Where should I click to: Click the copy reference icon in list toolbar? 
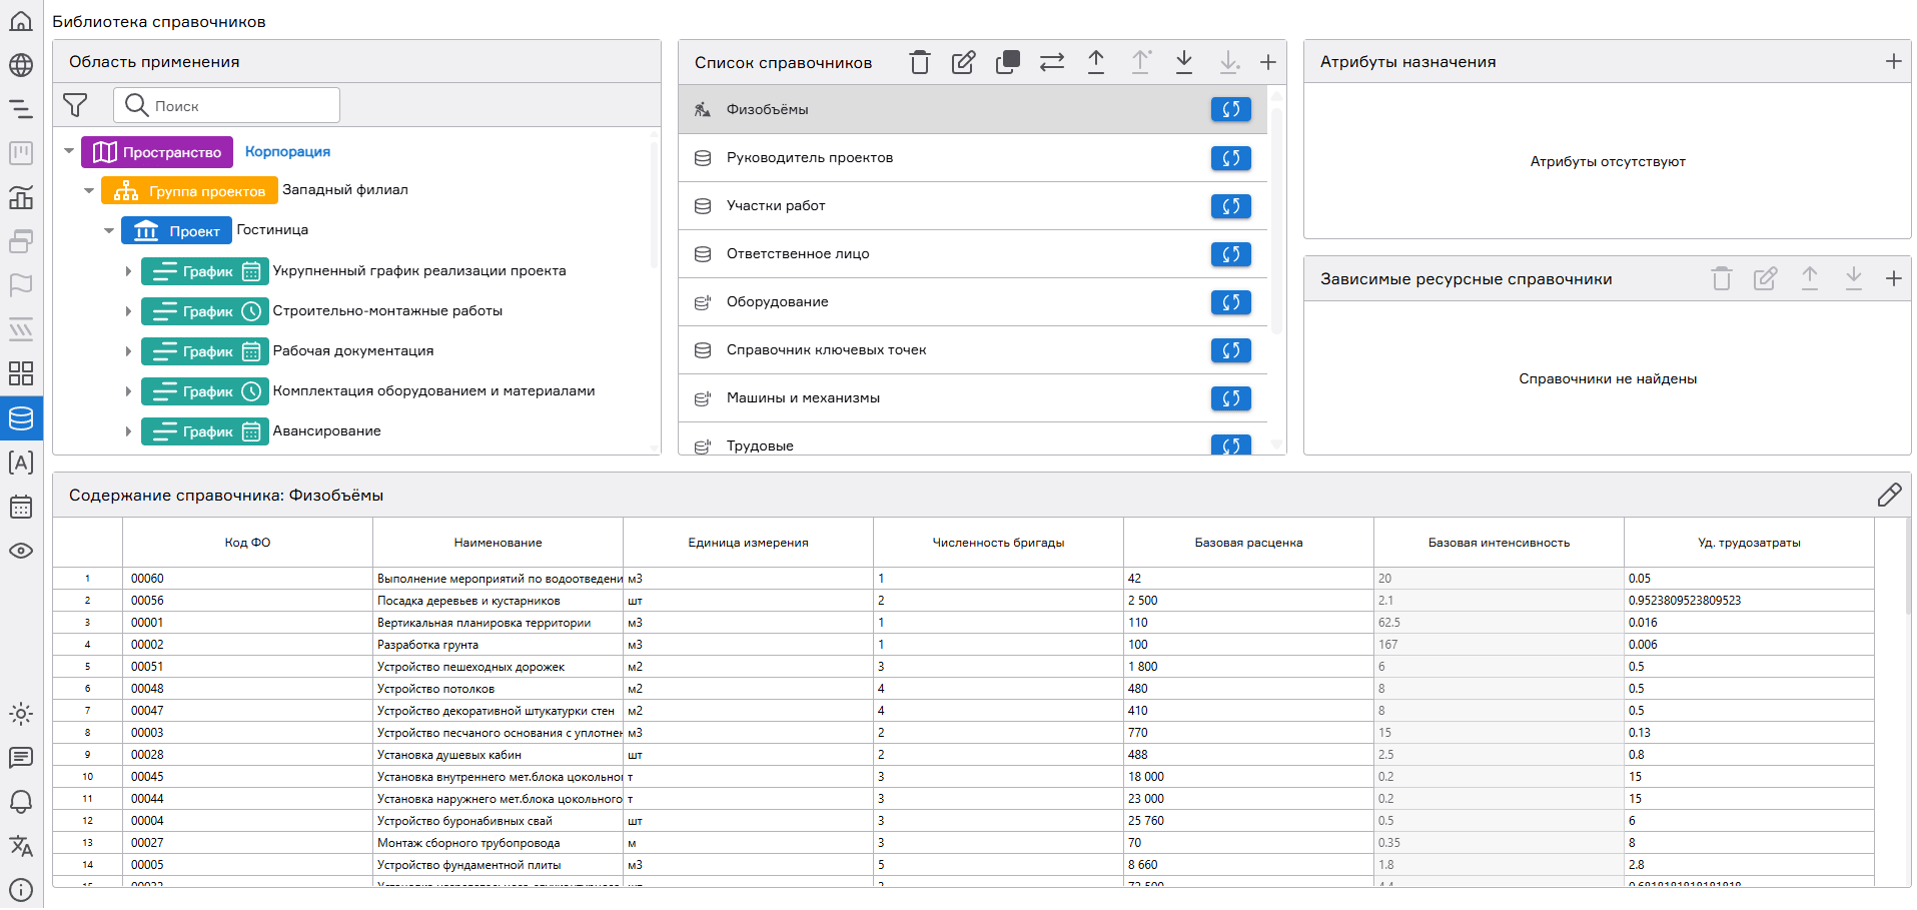click(x=1007, y=62)
